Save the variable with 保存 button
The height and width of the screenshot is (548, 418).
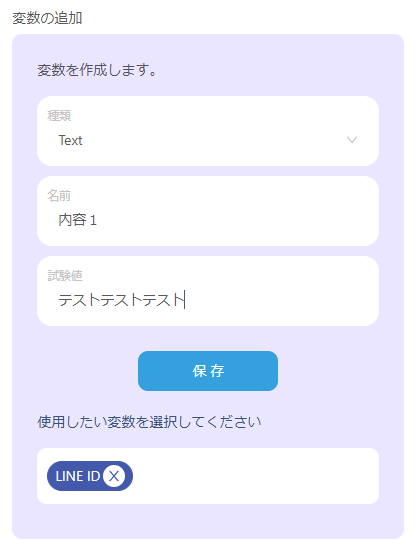click(208, 371)
